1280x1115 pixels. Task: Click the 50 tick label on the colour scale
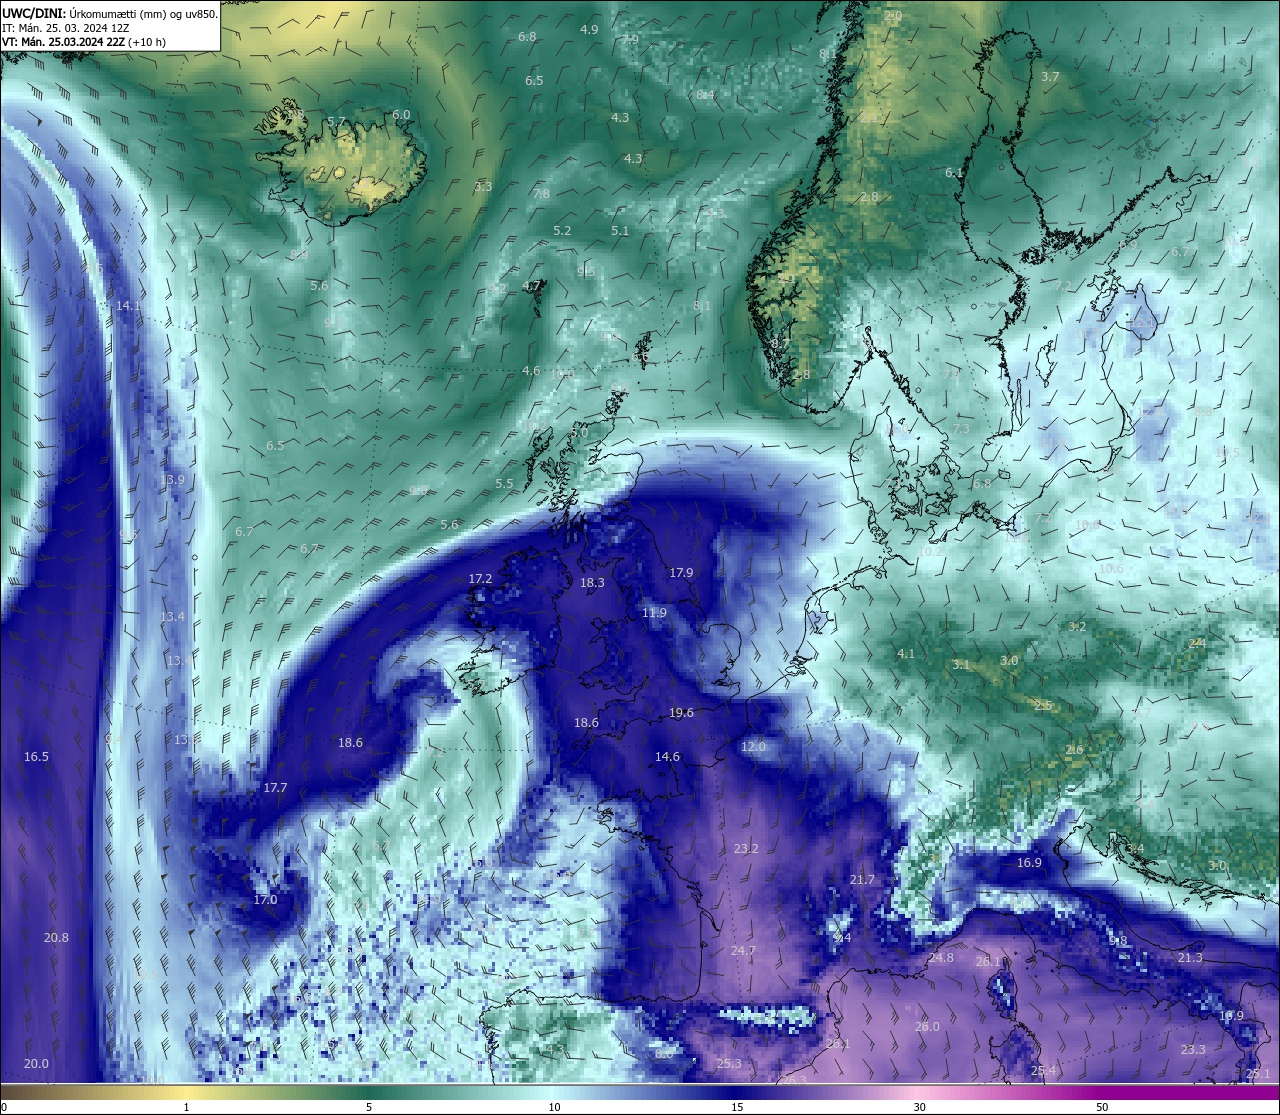point(1102,1107)
